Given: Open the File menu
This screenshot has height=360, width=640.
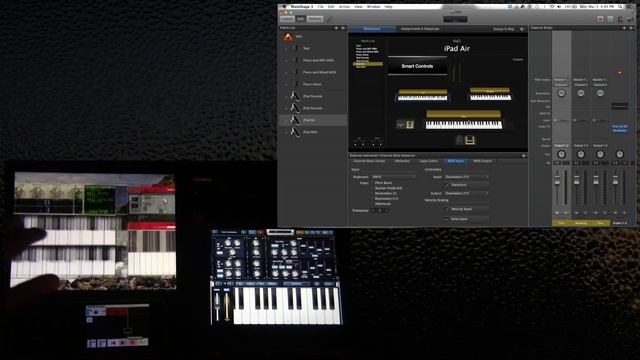Looking at the screenshot, I should click(320, 7).
